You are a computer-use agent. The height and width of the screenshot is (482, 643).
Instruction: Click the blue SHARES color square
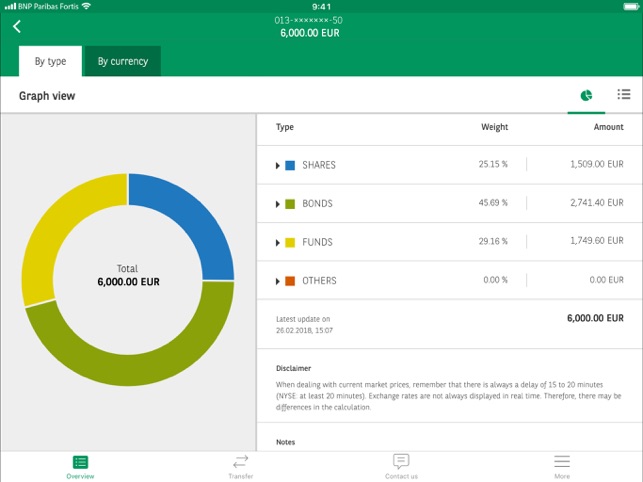(x=290, y=165)
